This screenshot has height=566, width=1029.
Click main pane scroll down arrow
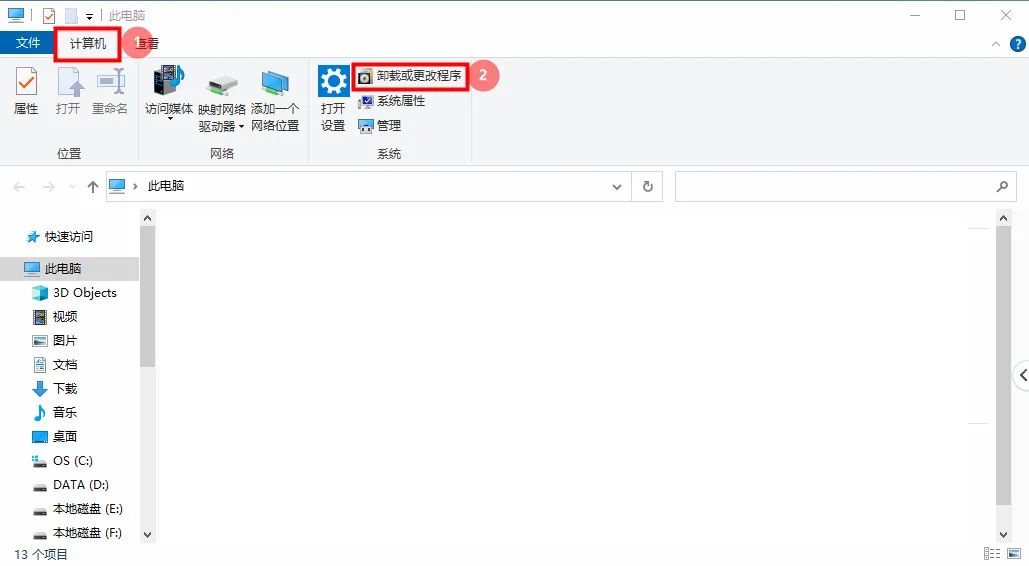coord(1003,535)
